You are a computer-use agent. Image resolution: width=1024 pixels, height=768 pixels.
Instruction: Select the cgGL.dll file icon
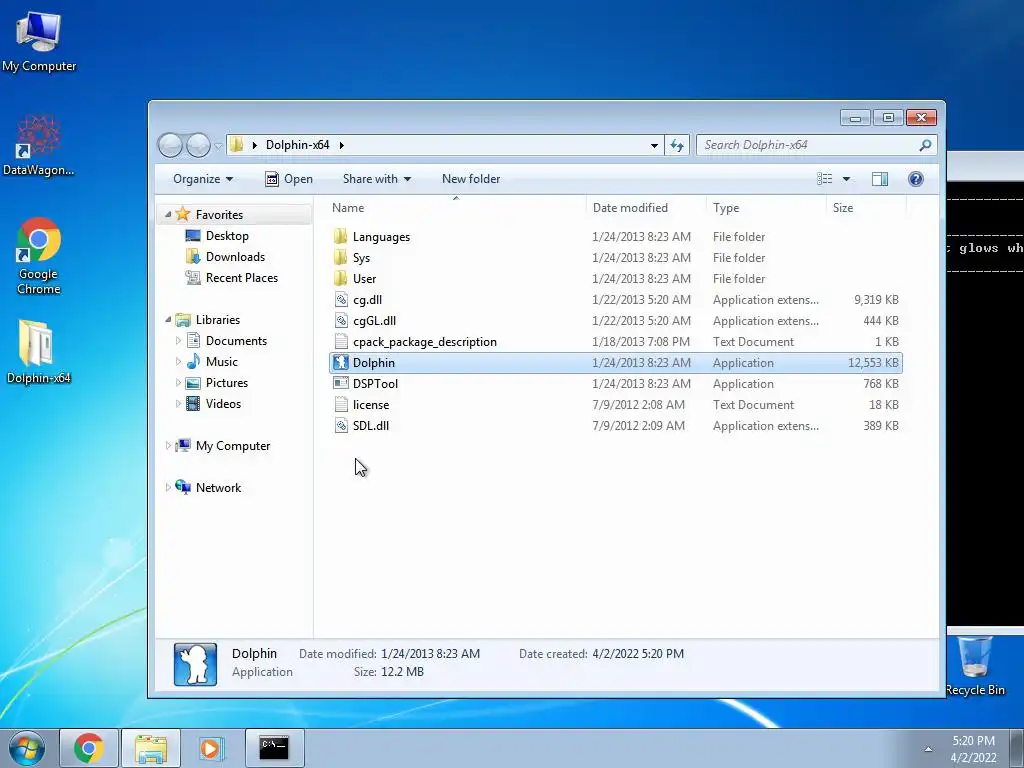pos(340,321)
